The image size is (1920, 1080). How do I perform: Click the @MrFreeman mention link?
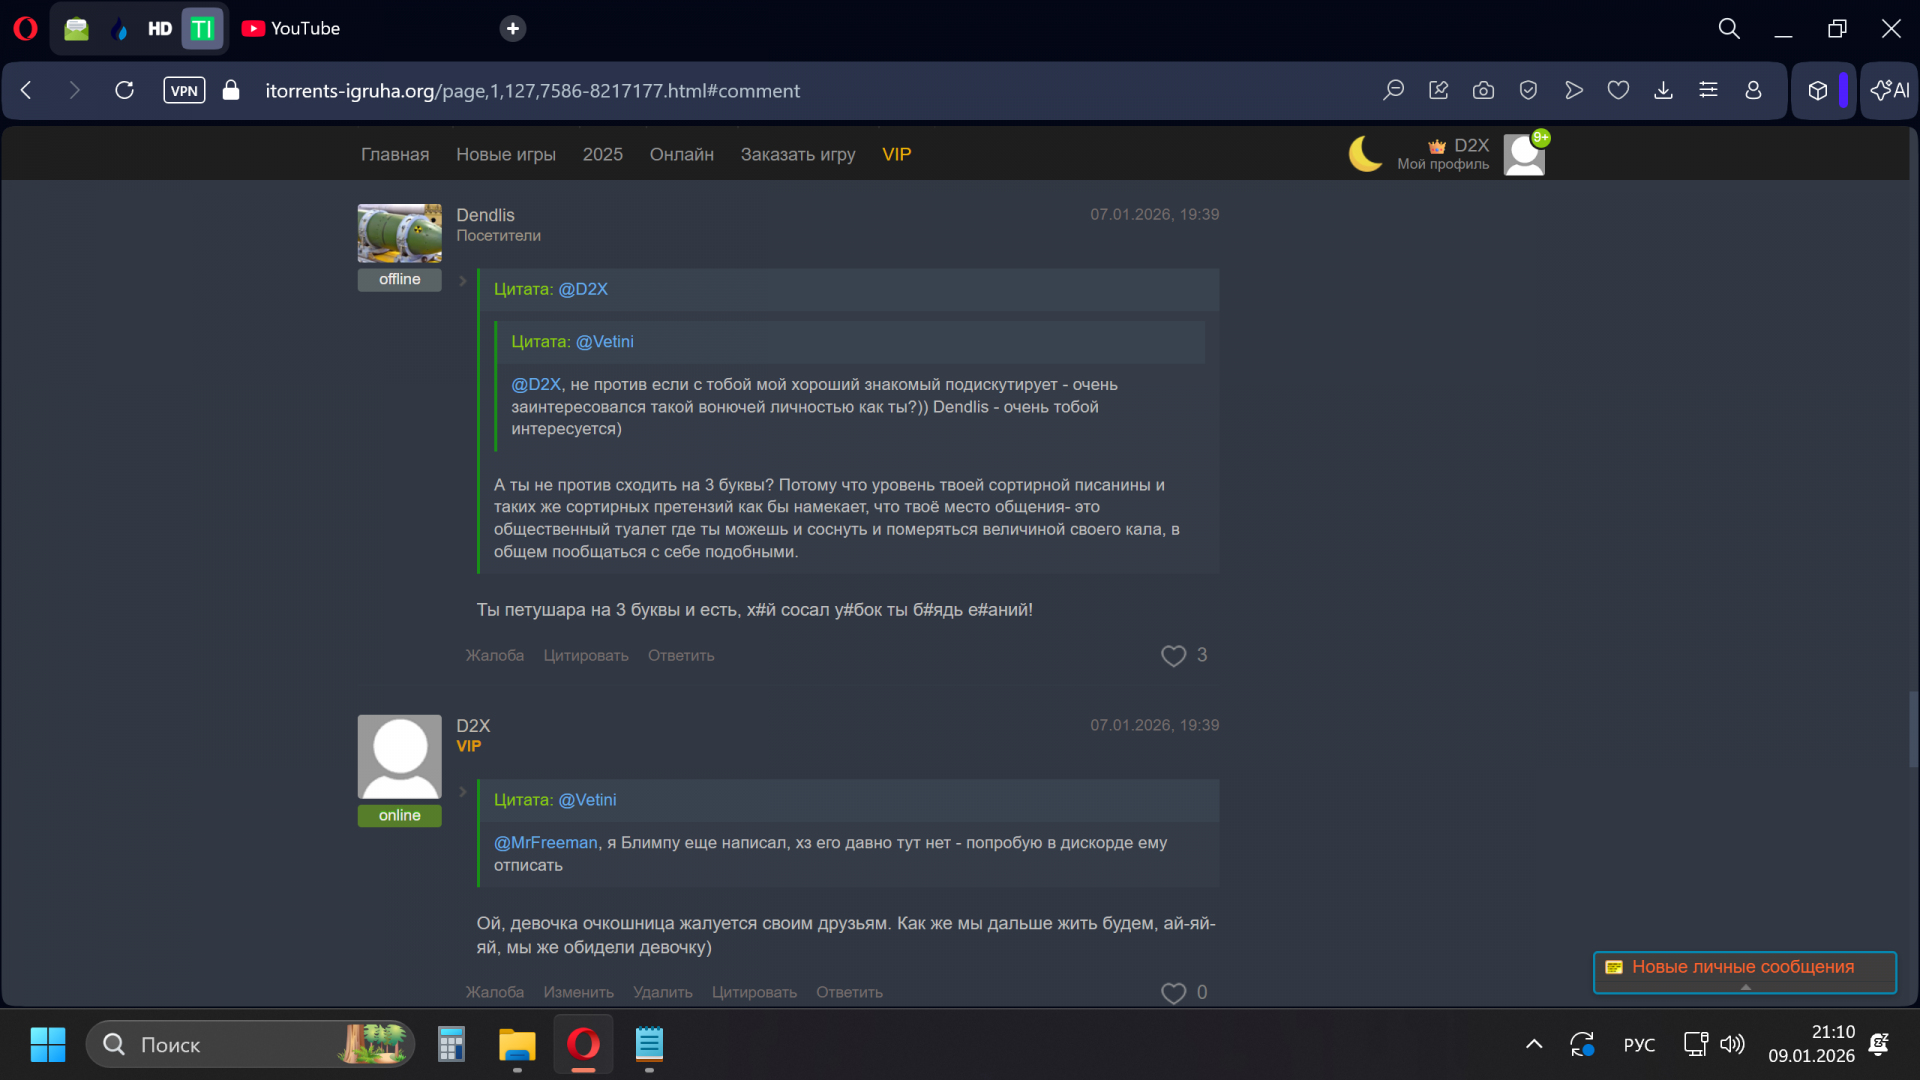(x=545, y=843)
